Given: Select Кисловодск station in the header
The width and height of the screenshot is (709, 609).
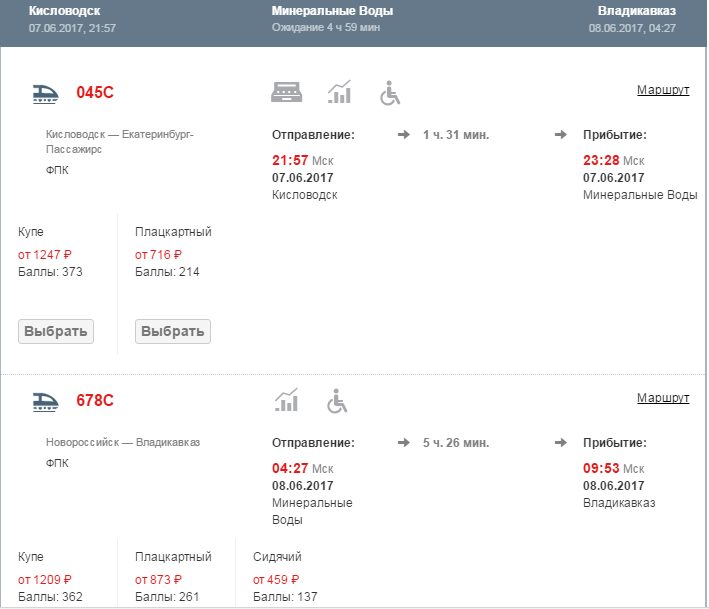Looking at the screenshot, I should (x=65, y=11).
